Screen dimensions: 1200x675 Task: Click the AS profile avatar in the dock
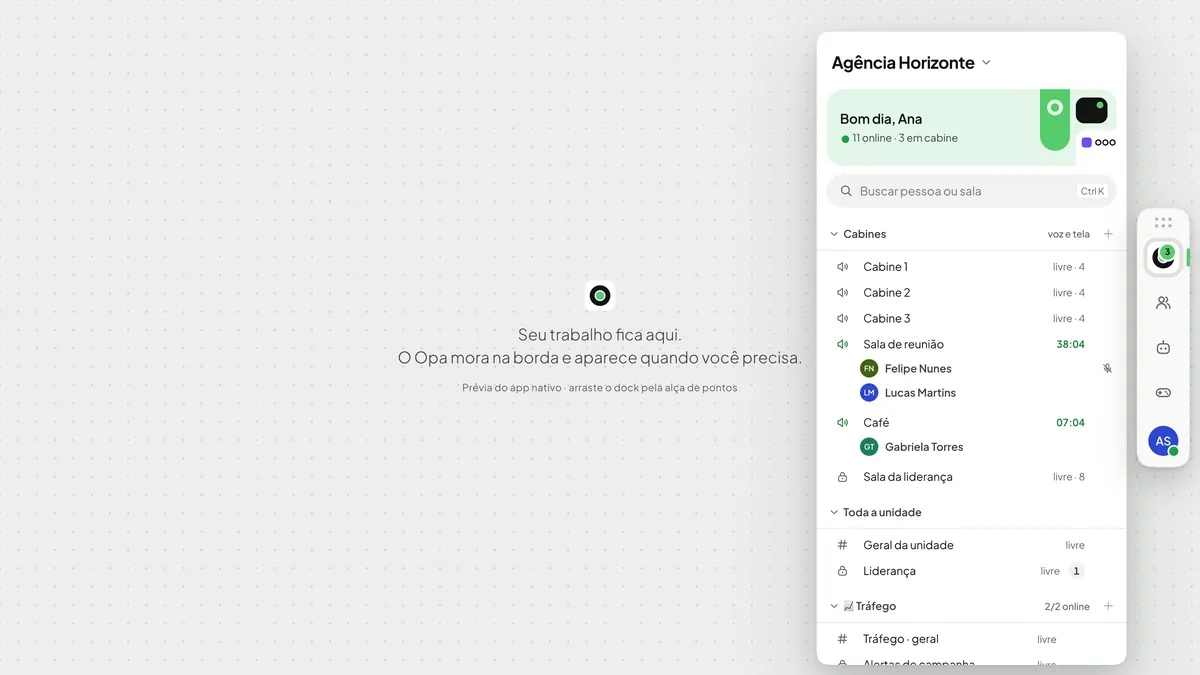click(x=1163, y=441)
